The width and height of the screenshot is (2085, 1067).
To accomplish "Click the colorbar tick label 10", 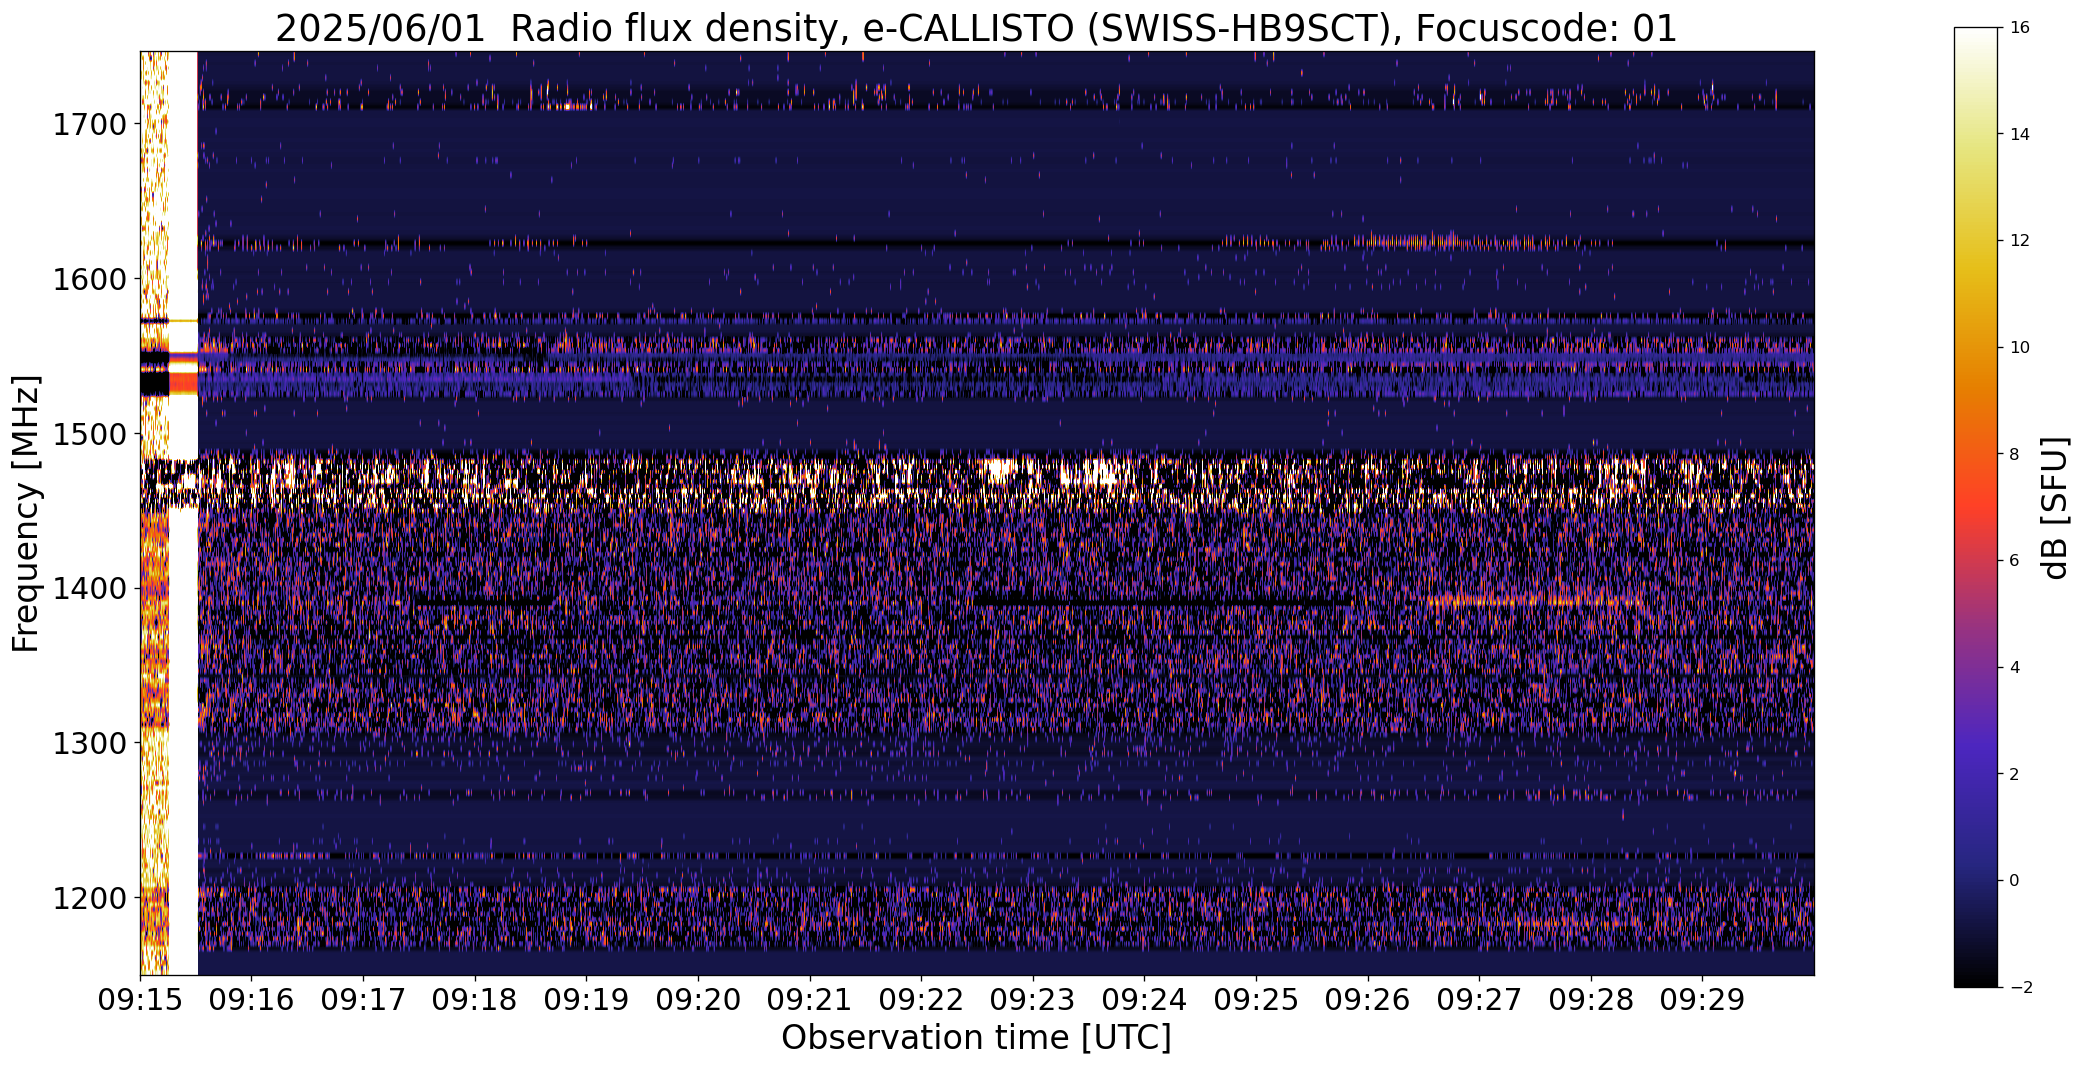I will pyautogui.click(x=2020, y=347).
